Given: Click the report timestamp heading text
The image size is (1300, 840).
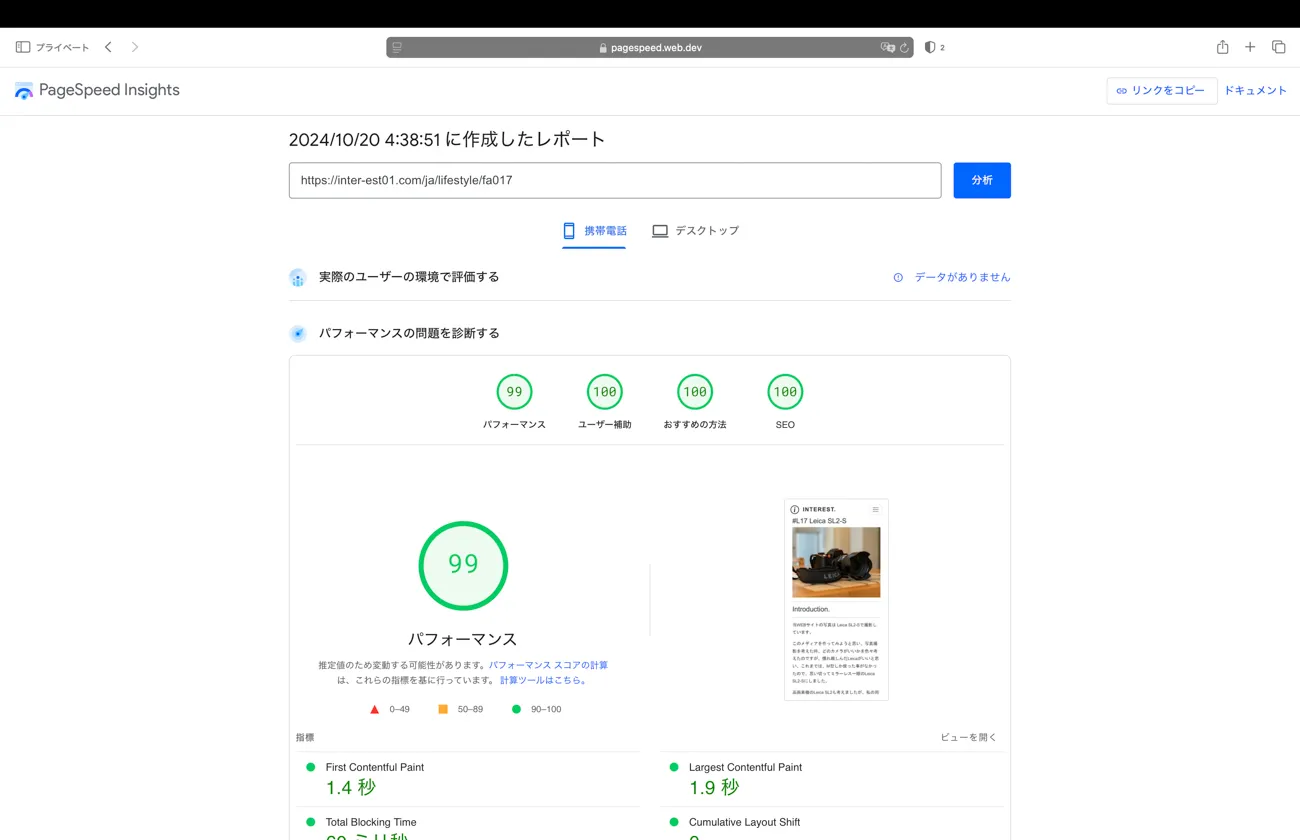Looking at the screenshot, I should (447, 139).
